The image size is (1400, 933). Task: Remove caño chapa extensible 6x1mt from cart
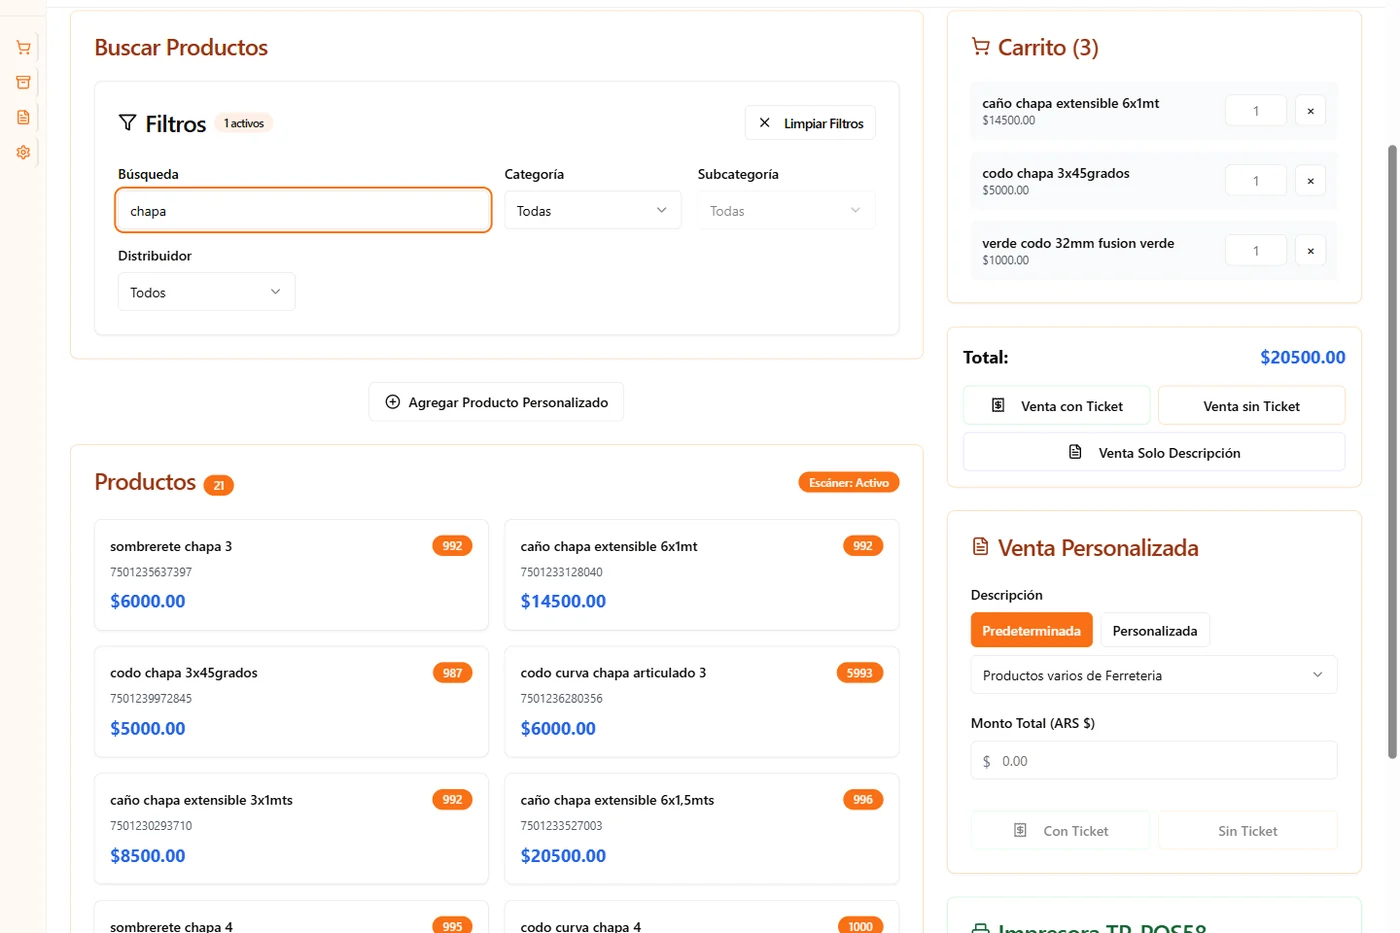1310,111
